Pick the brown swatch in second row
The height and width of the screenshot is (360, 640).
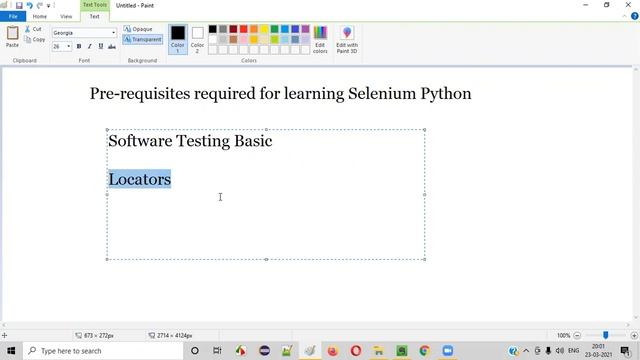tap(233, 40)
